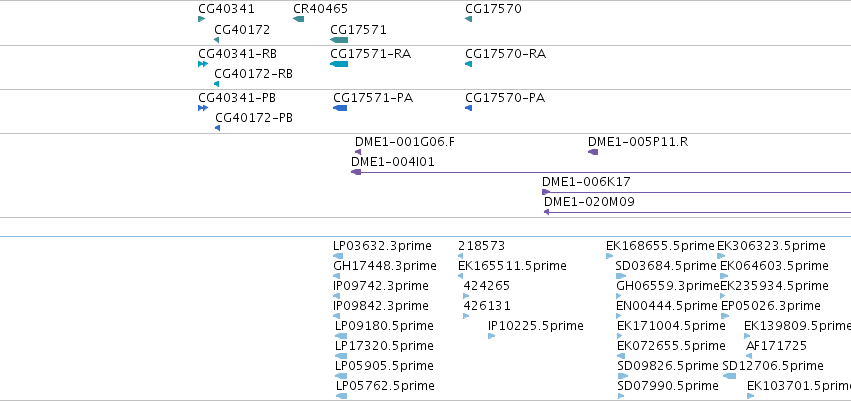Click the CG40341-PB protein glyph

coord(203,108)
